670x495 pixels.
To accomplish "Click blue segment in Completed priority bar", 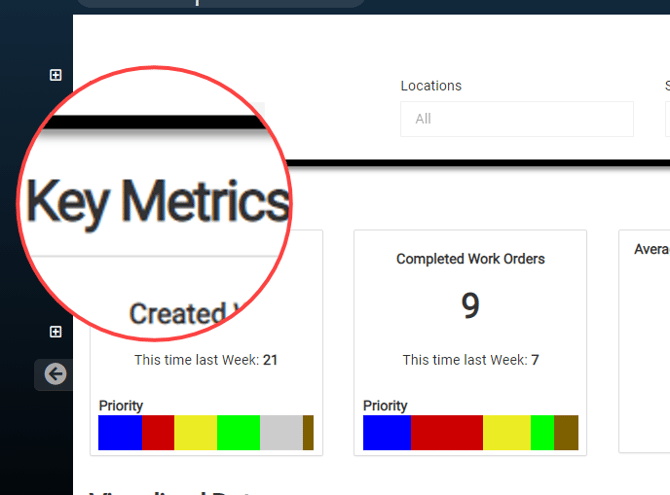I will tap(387, 433).
